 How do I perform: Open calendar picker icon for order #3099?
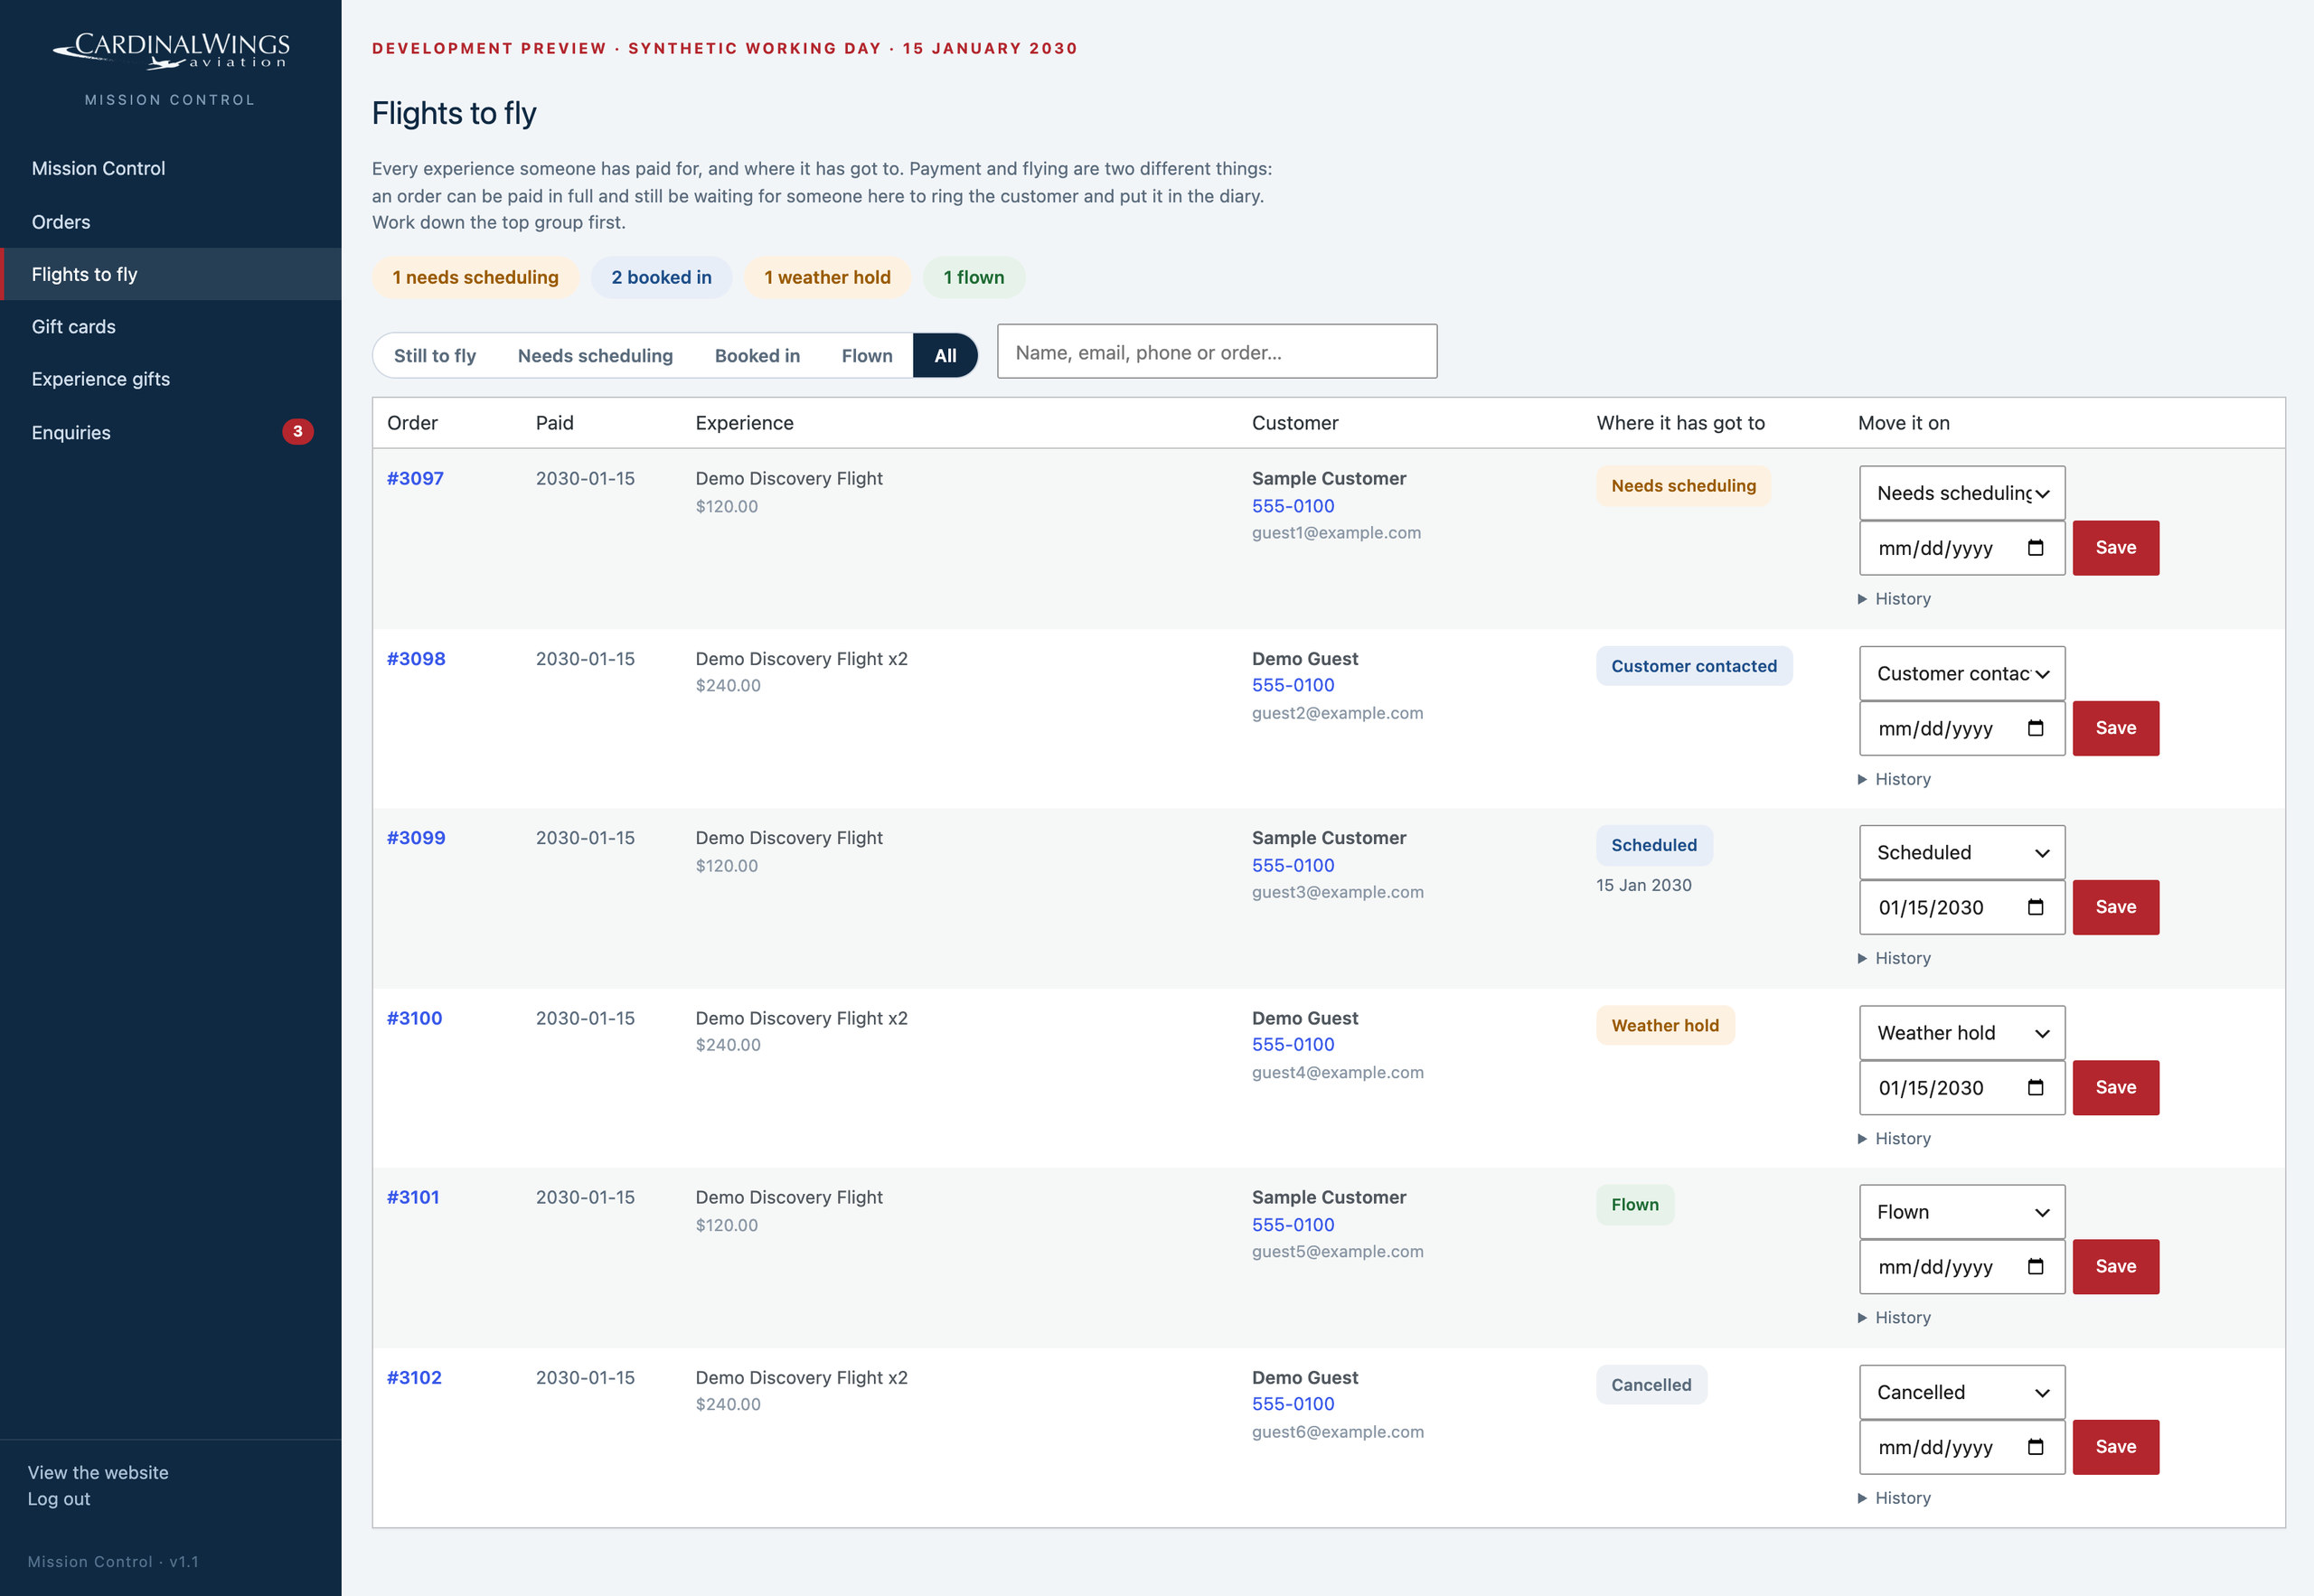2035,907
